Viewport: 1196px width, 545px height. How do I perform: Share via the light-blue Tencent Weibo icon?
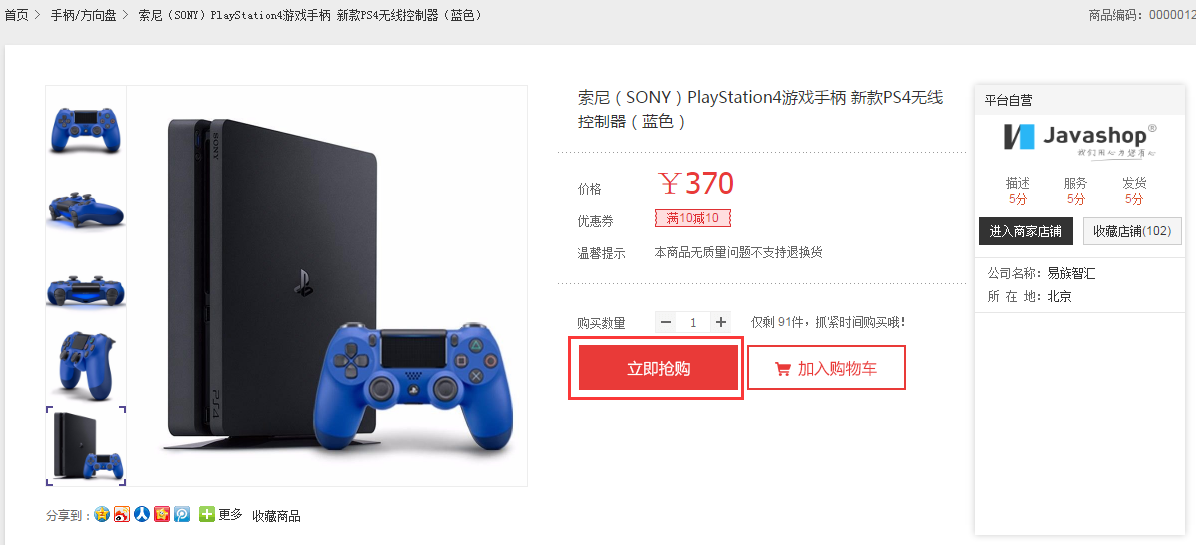[182, 515]
